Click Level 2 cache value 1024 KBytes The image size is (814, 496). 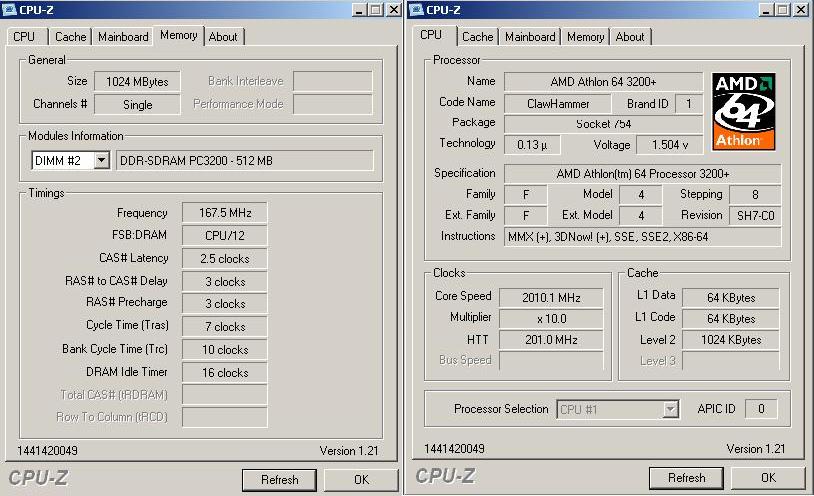click(x=730, y=340)
